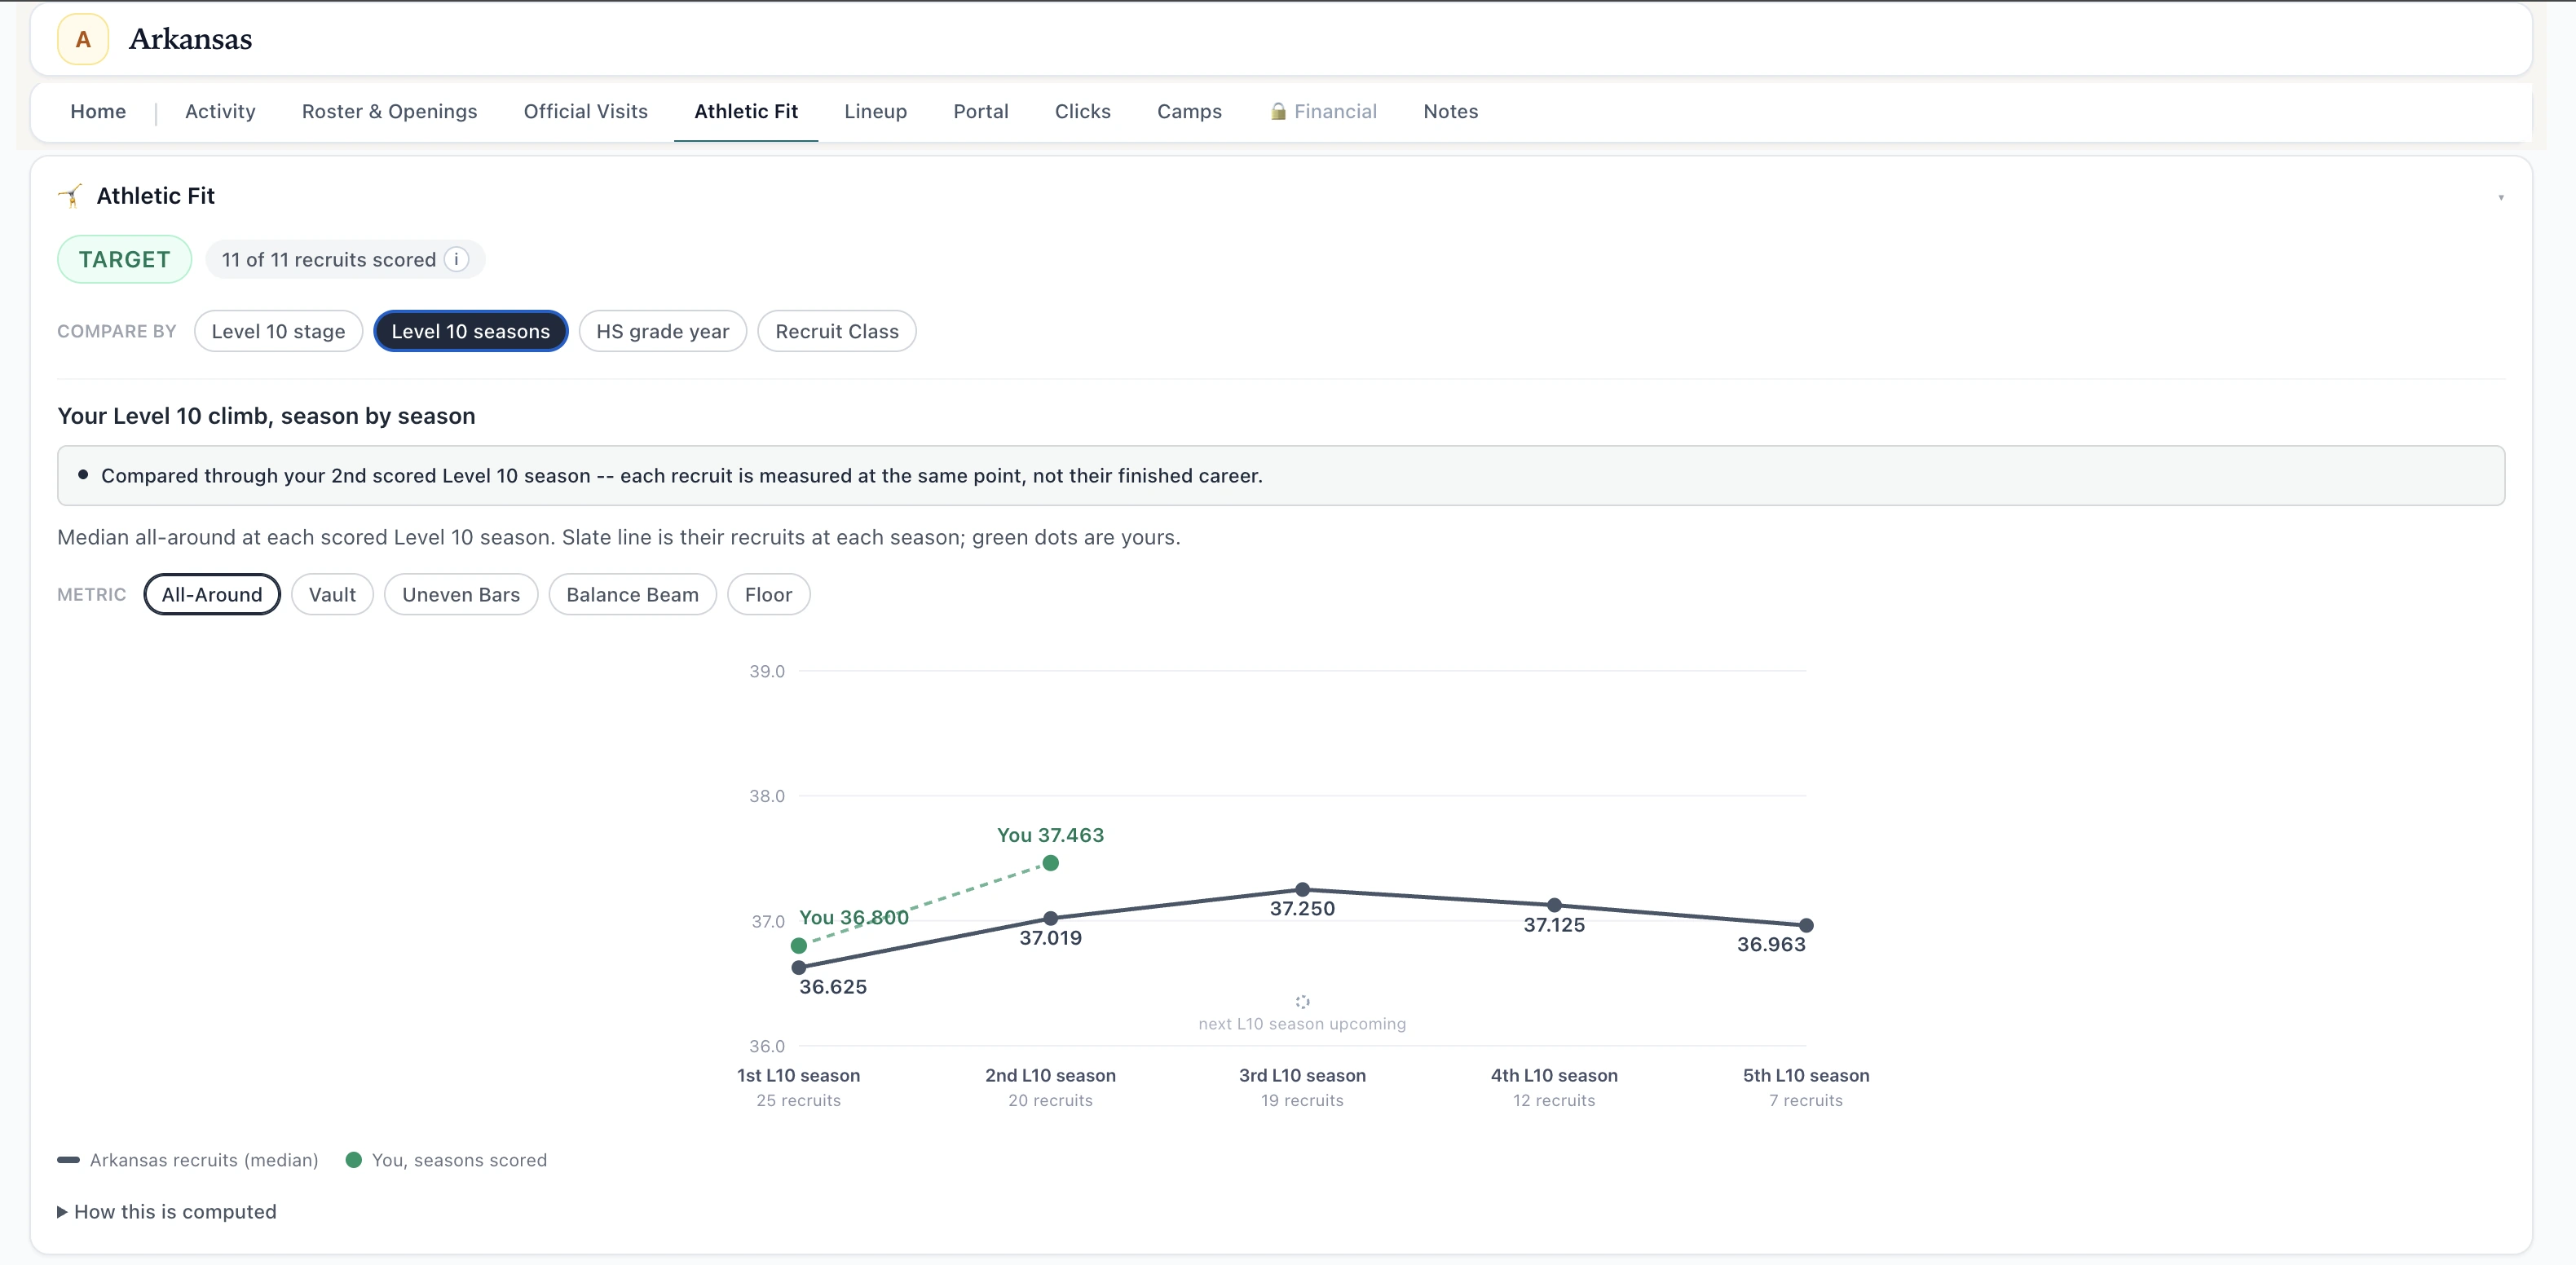Screen dimensions: 2576x1265
Task: Open the Official Visits tab
Action: (x=586, y=111)
